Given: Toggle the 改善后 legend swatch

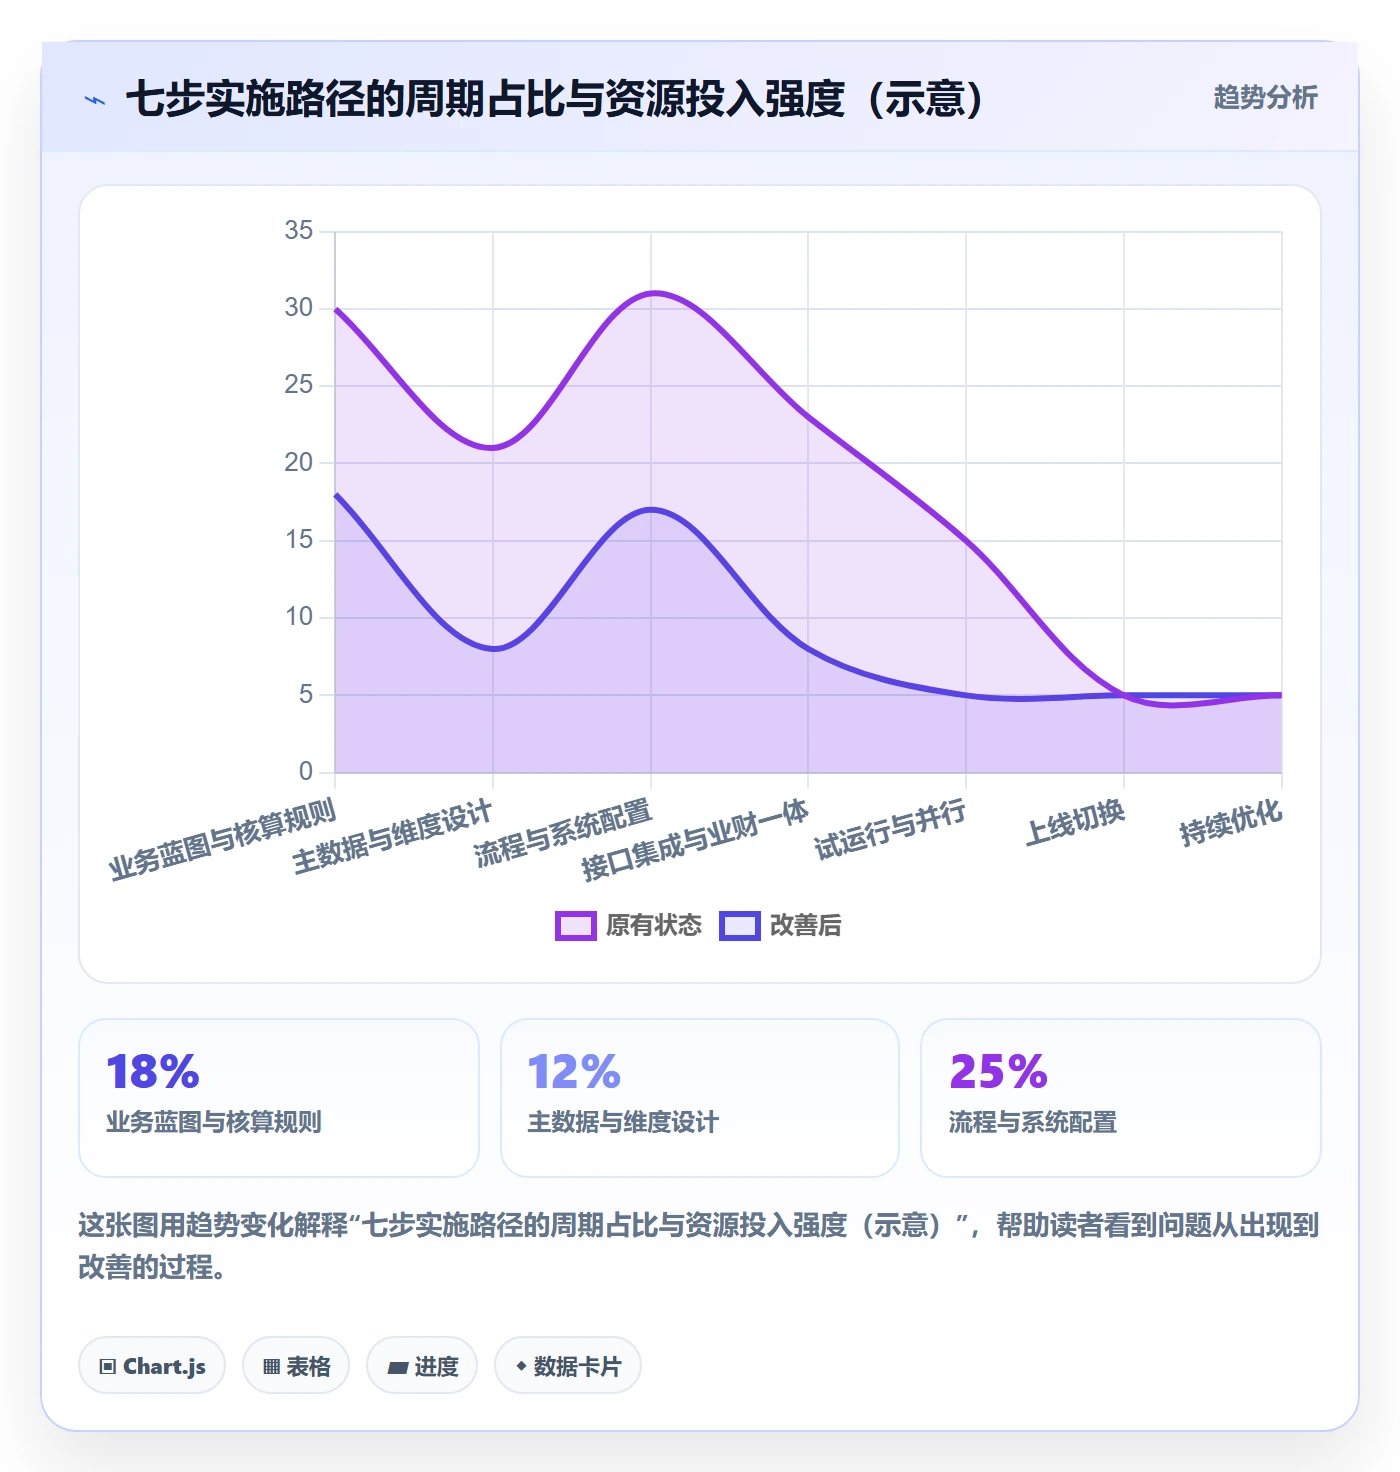Looking at the screenshot, I should 740,926.
